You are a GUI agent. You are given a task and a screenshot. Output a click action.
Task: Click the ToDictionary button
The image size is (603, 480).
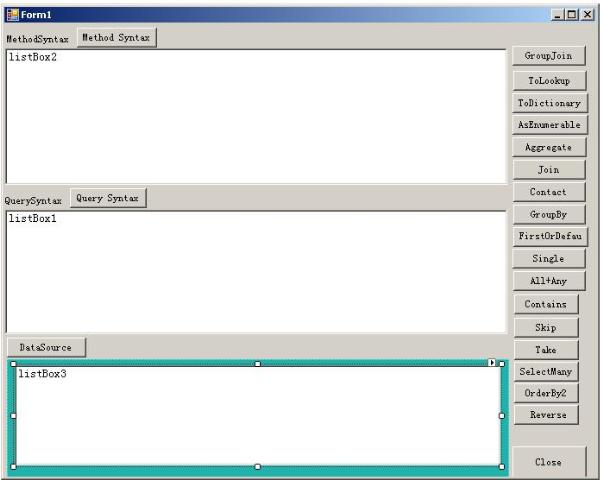(550, 103)
